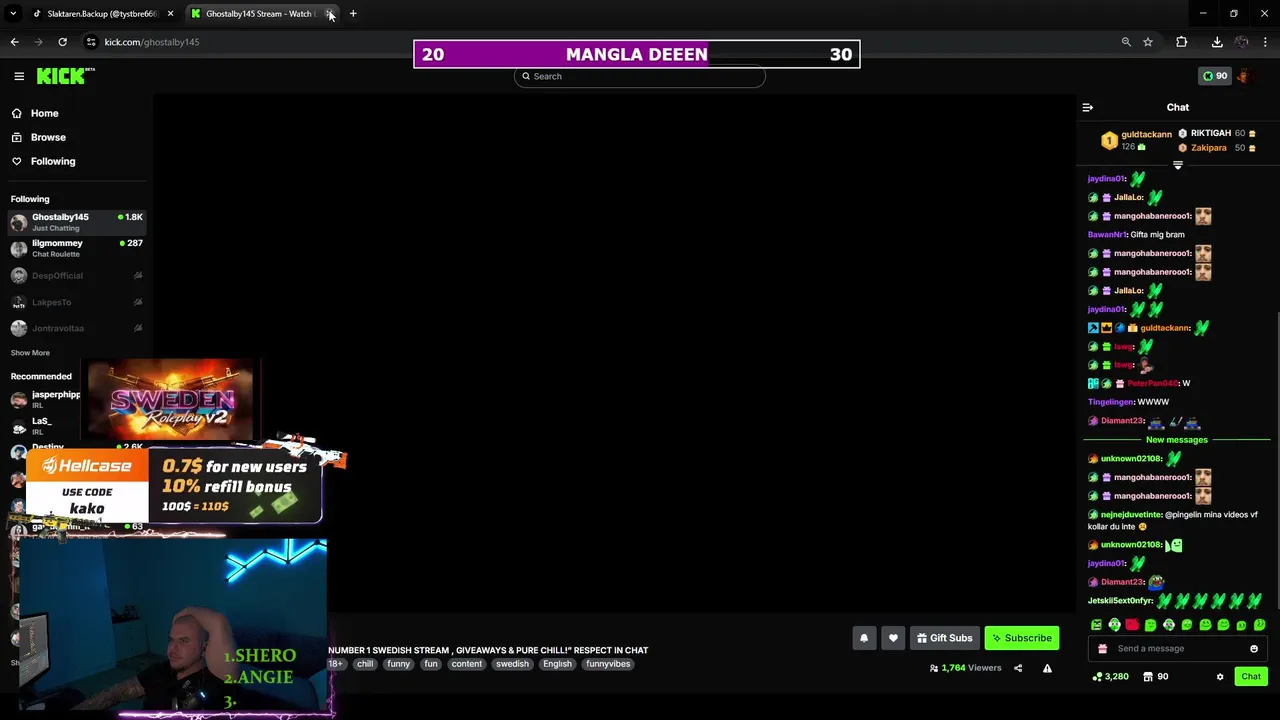Open gift icon in message box
1280x720 pixels.
(x=1103, y=649)
